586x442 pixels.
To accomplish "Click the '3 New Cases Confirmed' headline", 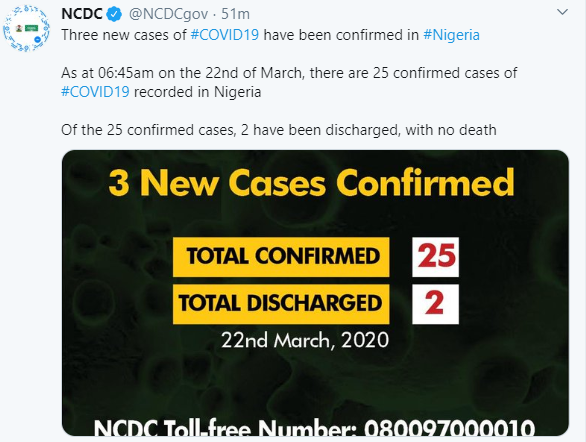I will point(311,183).
